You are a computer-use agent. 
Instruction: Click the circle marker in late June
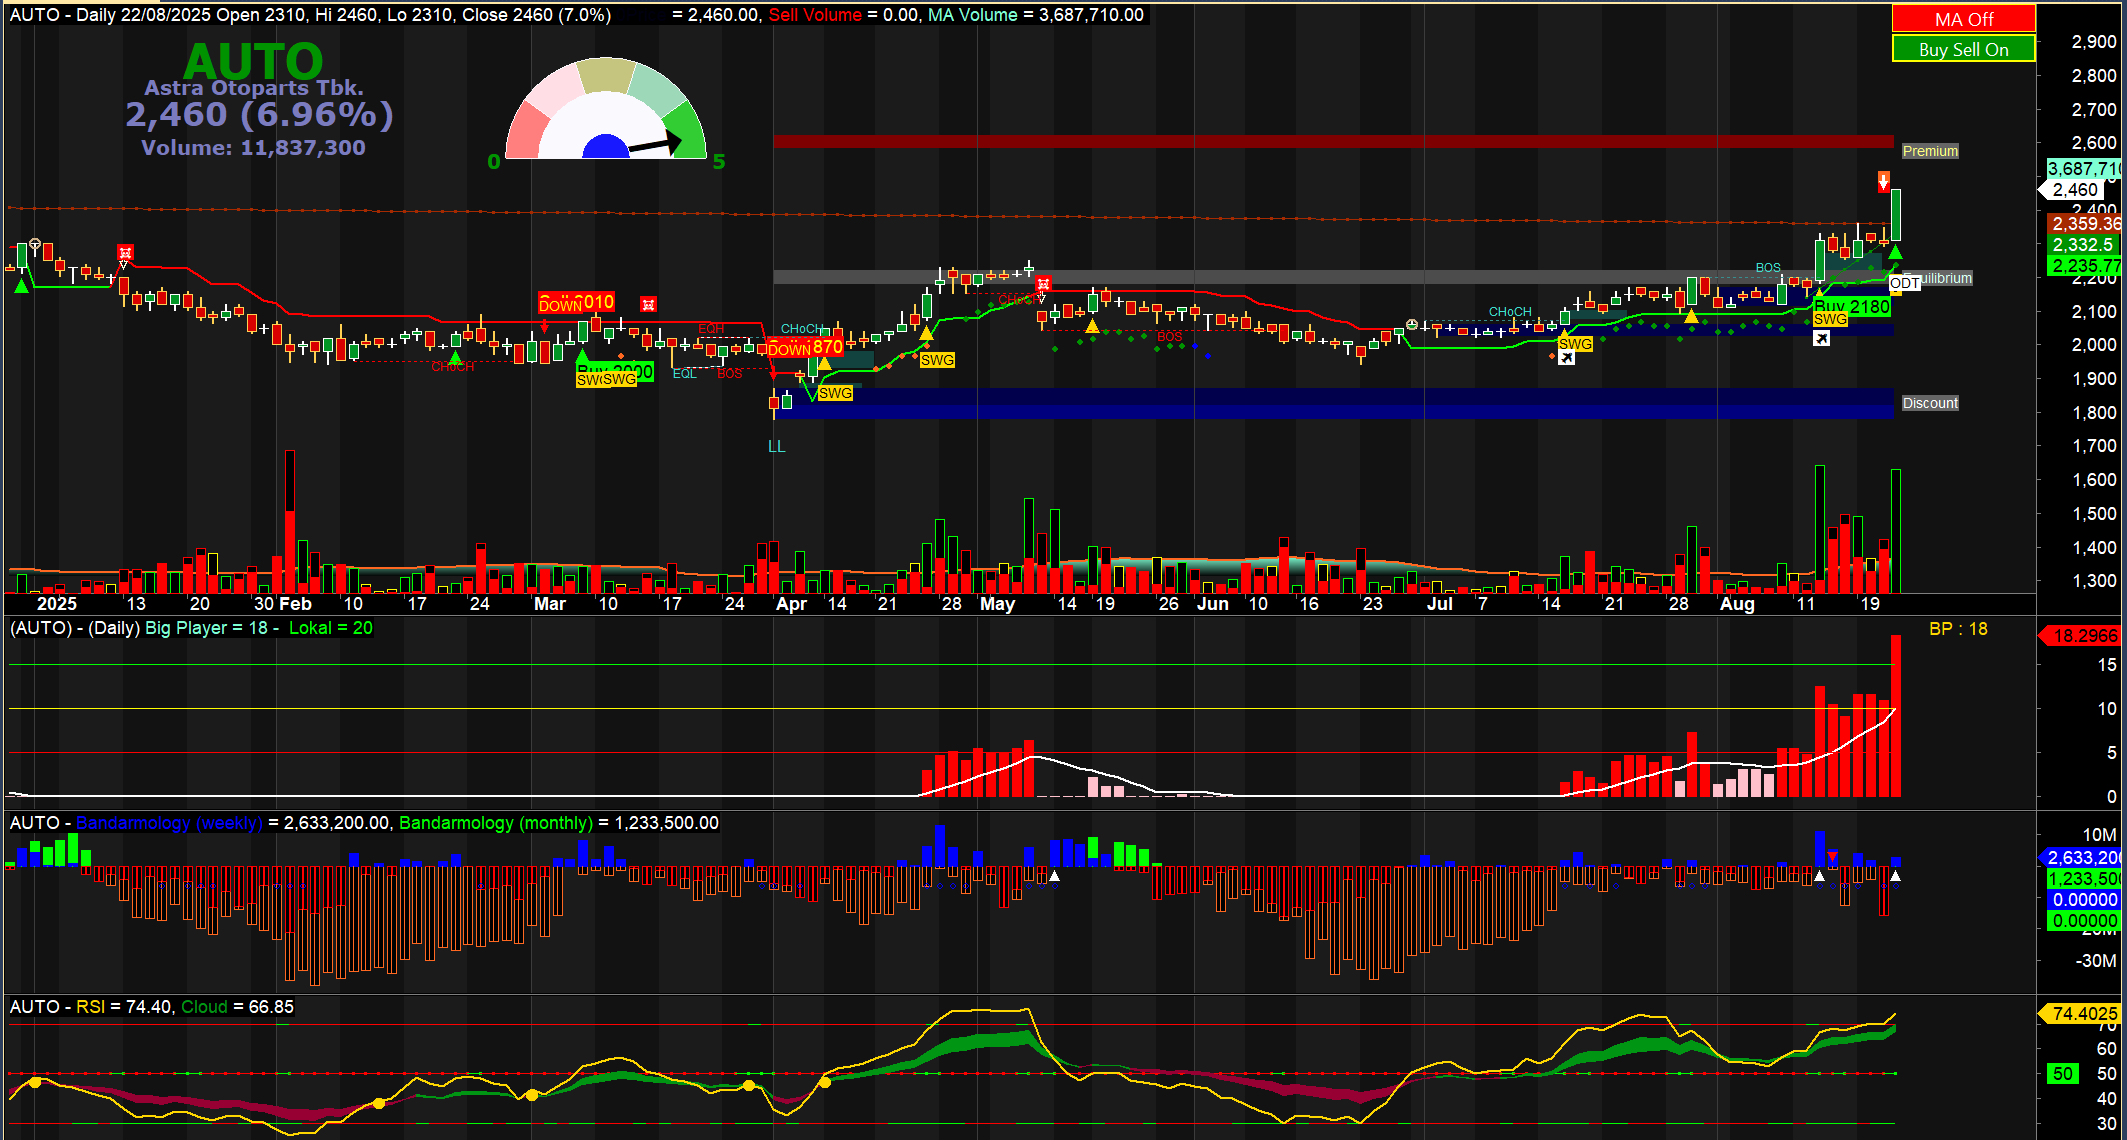coord(1412,324)
